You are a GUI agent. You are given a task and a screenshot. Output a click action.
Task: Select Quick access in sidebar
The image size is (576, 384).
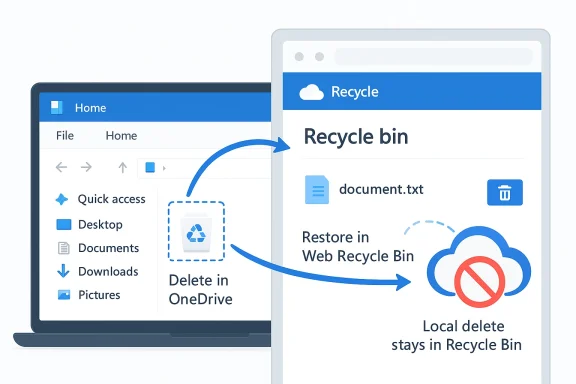(x=112, y=199)
